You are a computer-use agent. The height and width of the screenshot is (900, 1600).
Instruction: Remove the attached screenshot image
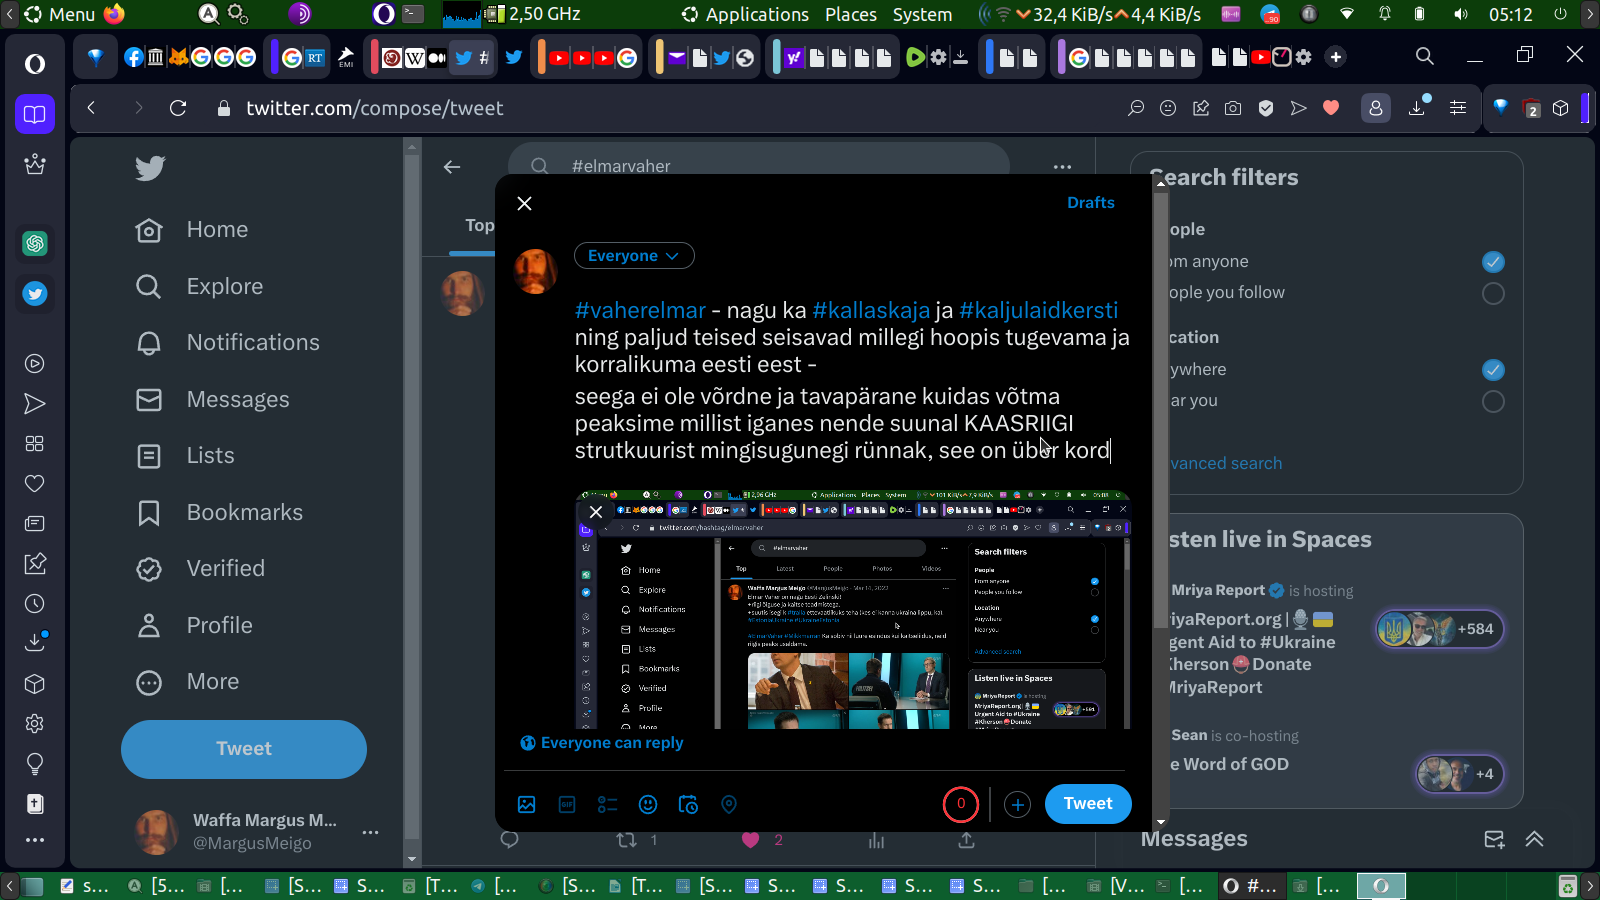(596, 512)
